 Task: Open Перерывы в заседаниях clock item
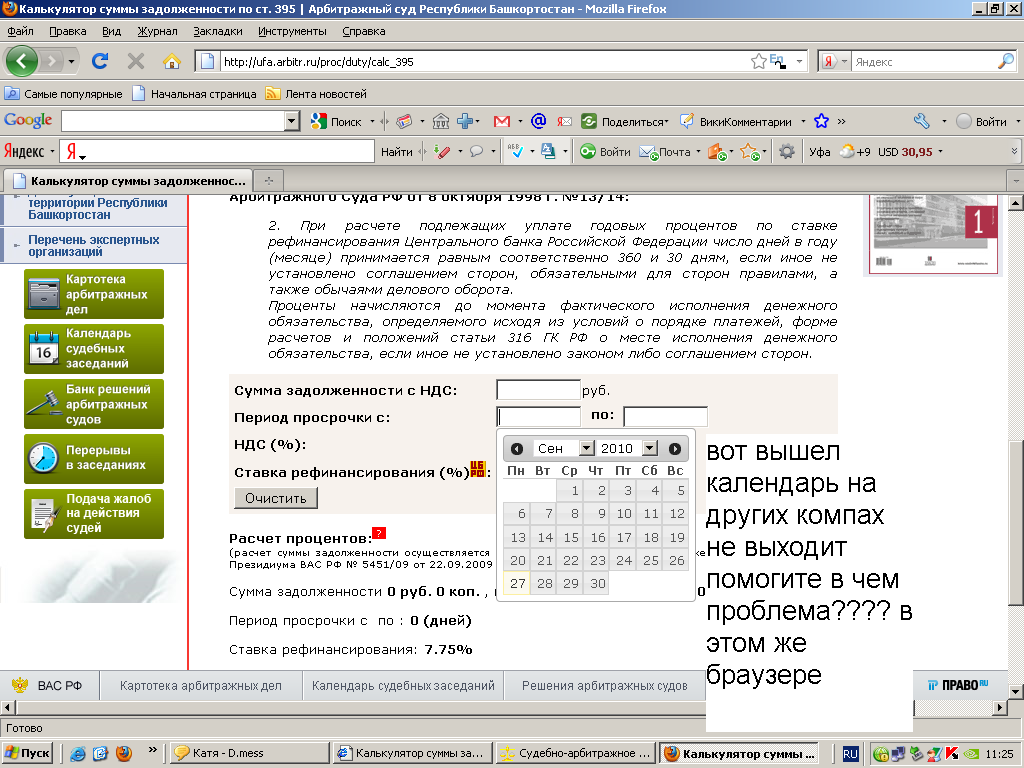point(93,458)
